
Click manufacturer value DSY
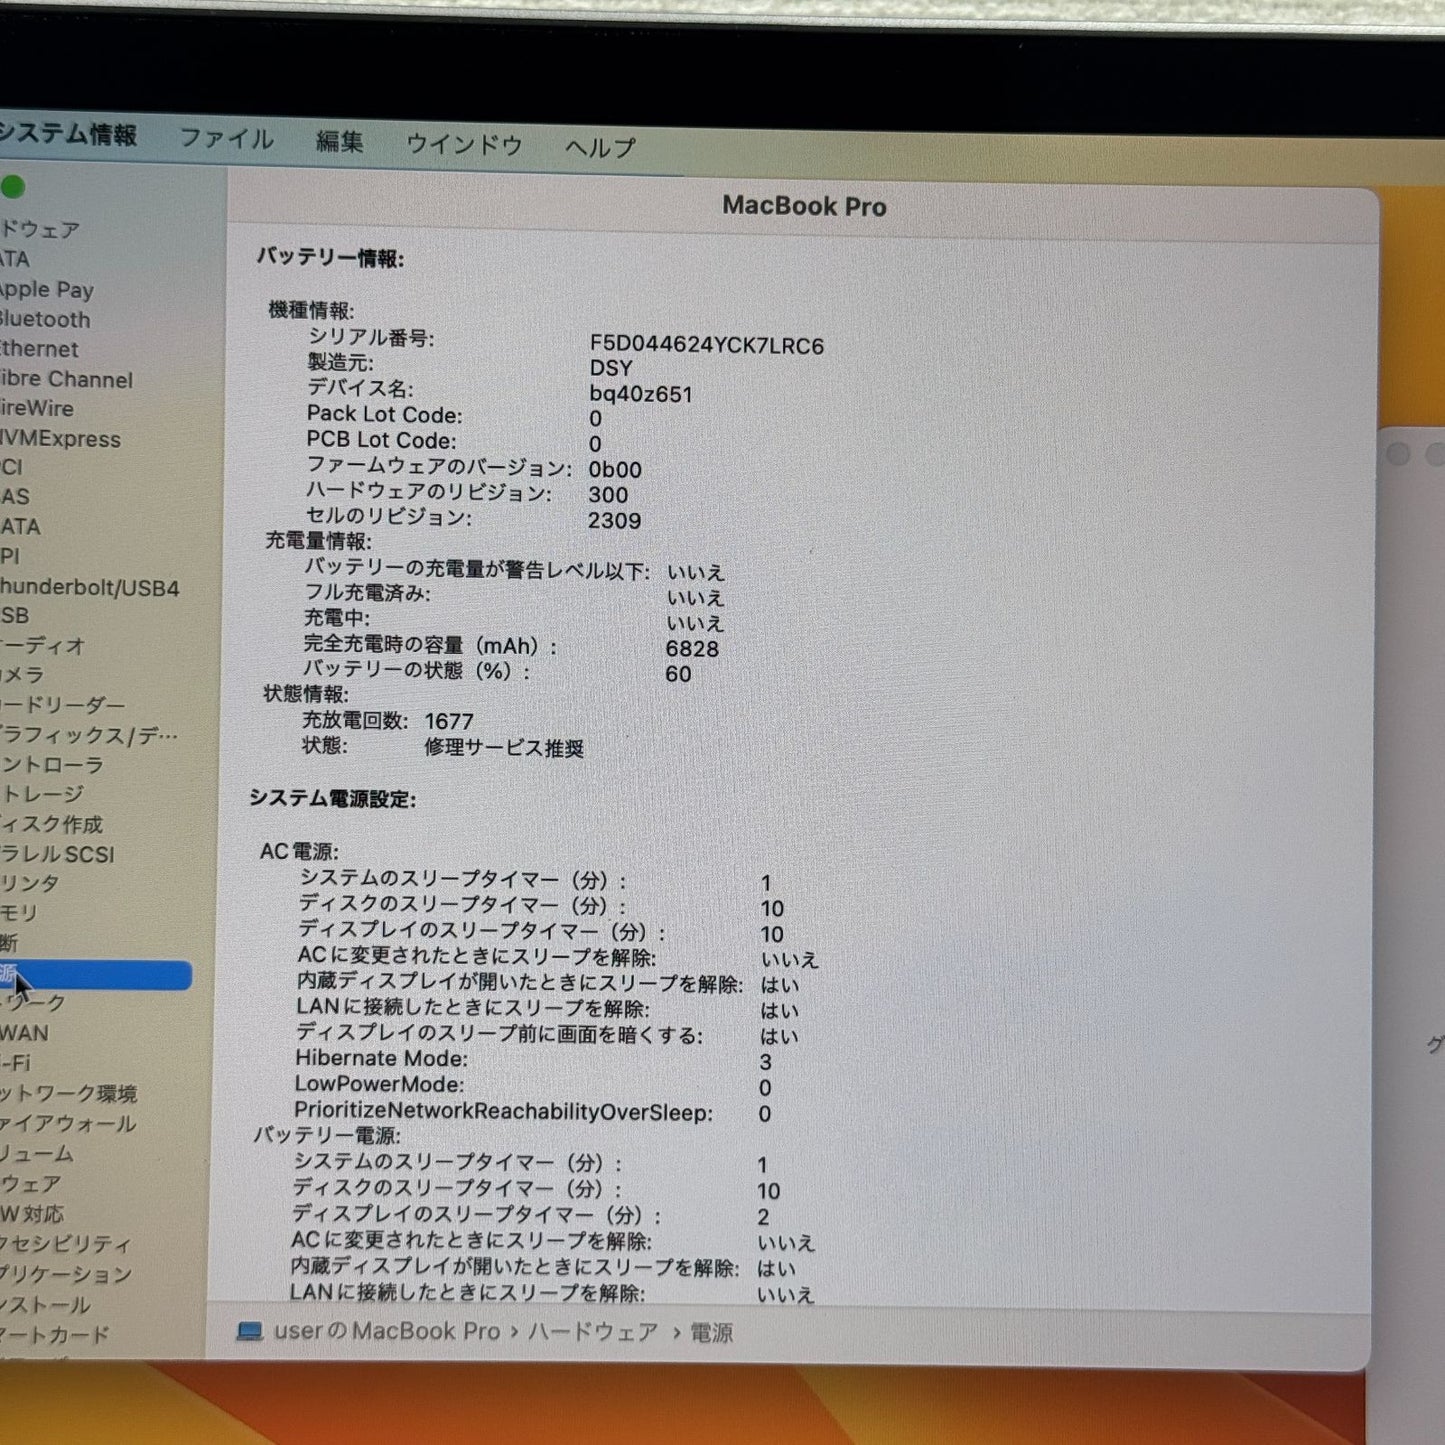(610, 369)
